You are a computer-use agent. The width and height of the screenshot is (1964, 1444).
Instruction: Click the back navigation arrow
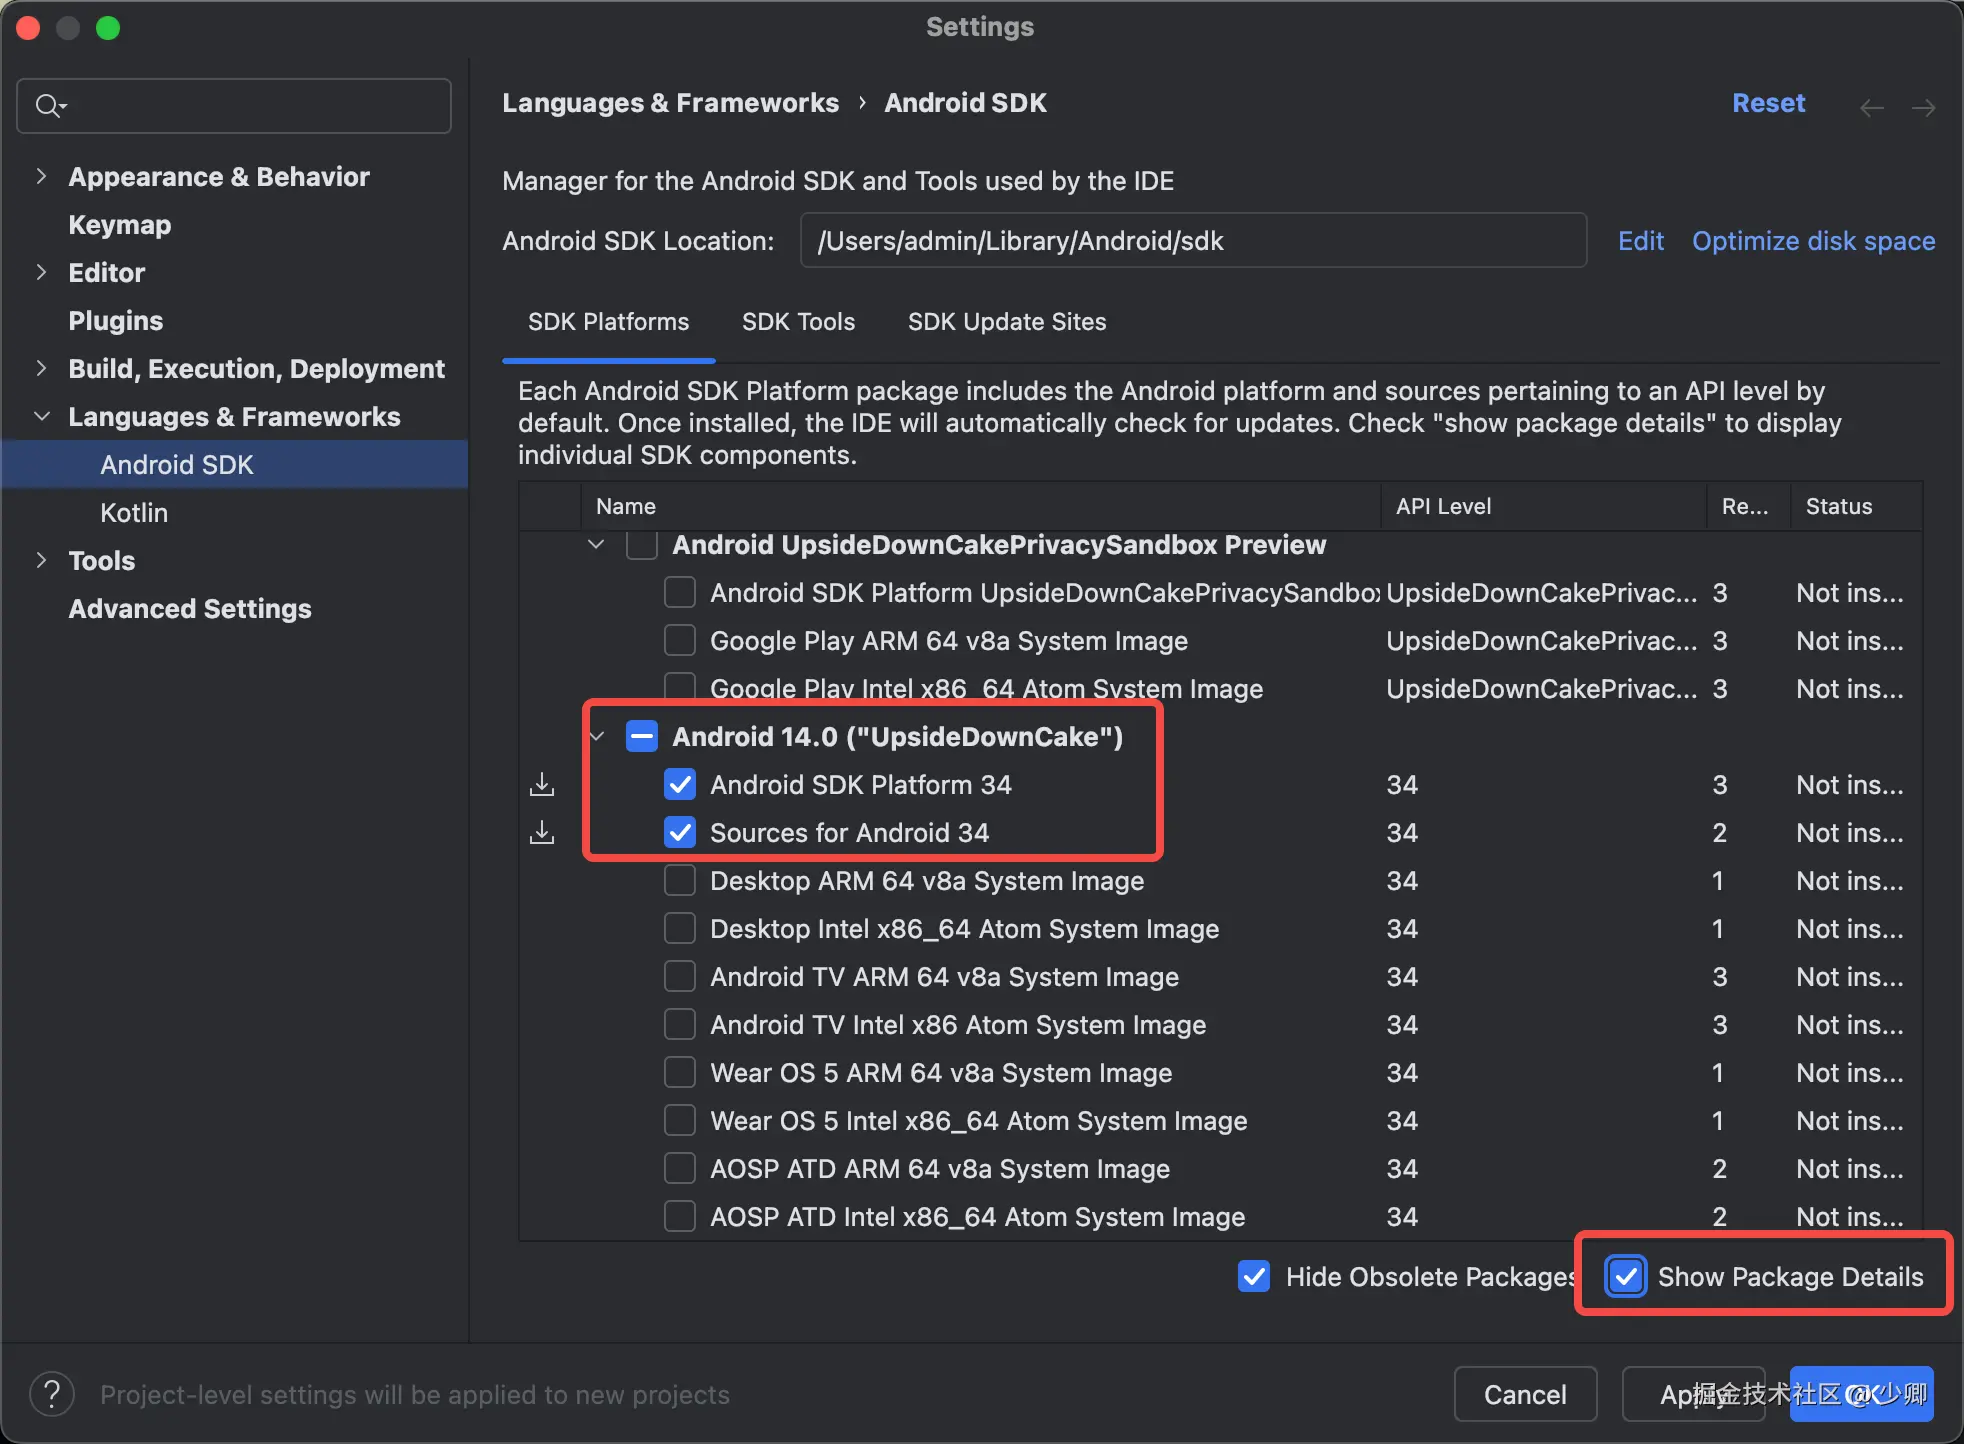[x=1871, y=107]
